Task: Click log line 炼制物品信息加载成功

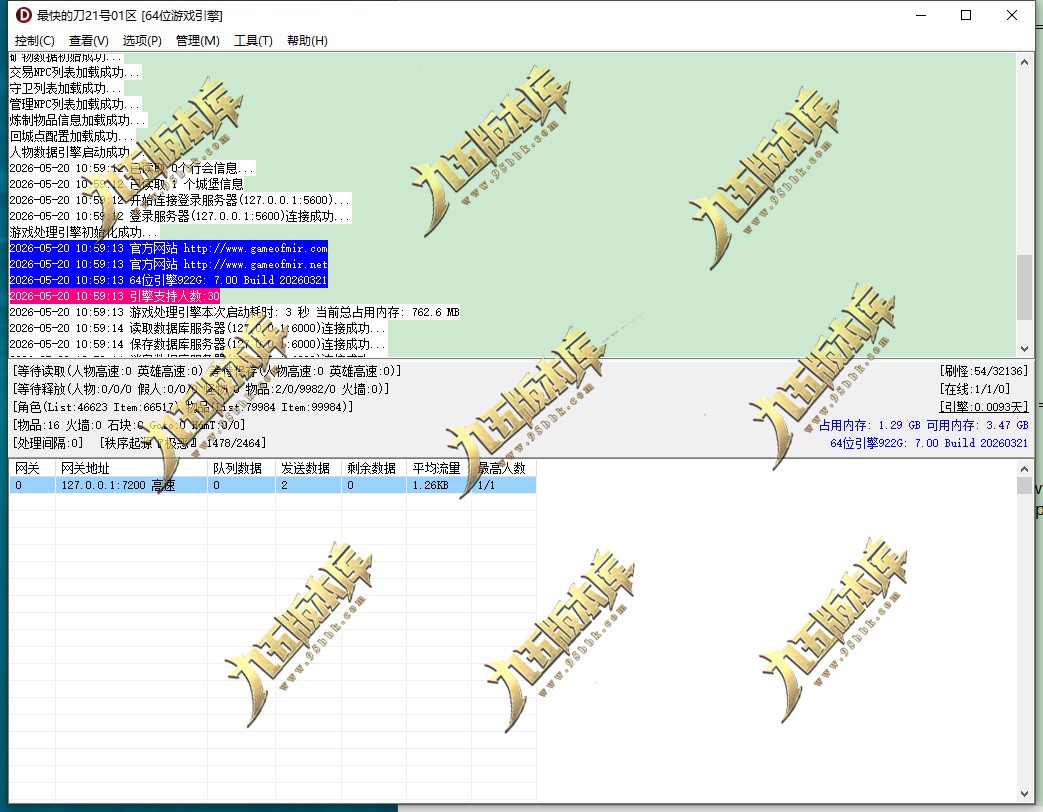Action: (78, 120)
